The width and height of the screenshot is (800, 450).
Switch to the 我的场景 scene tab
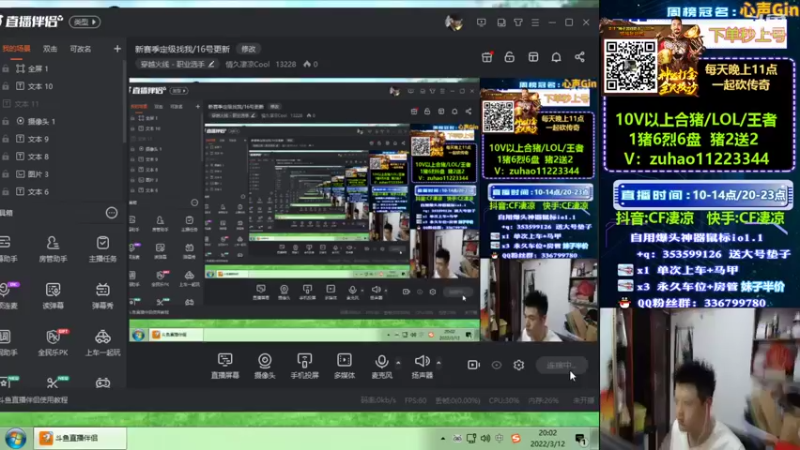(16, 49)
